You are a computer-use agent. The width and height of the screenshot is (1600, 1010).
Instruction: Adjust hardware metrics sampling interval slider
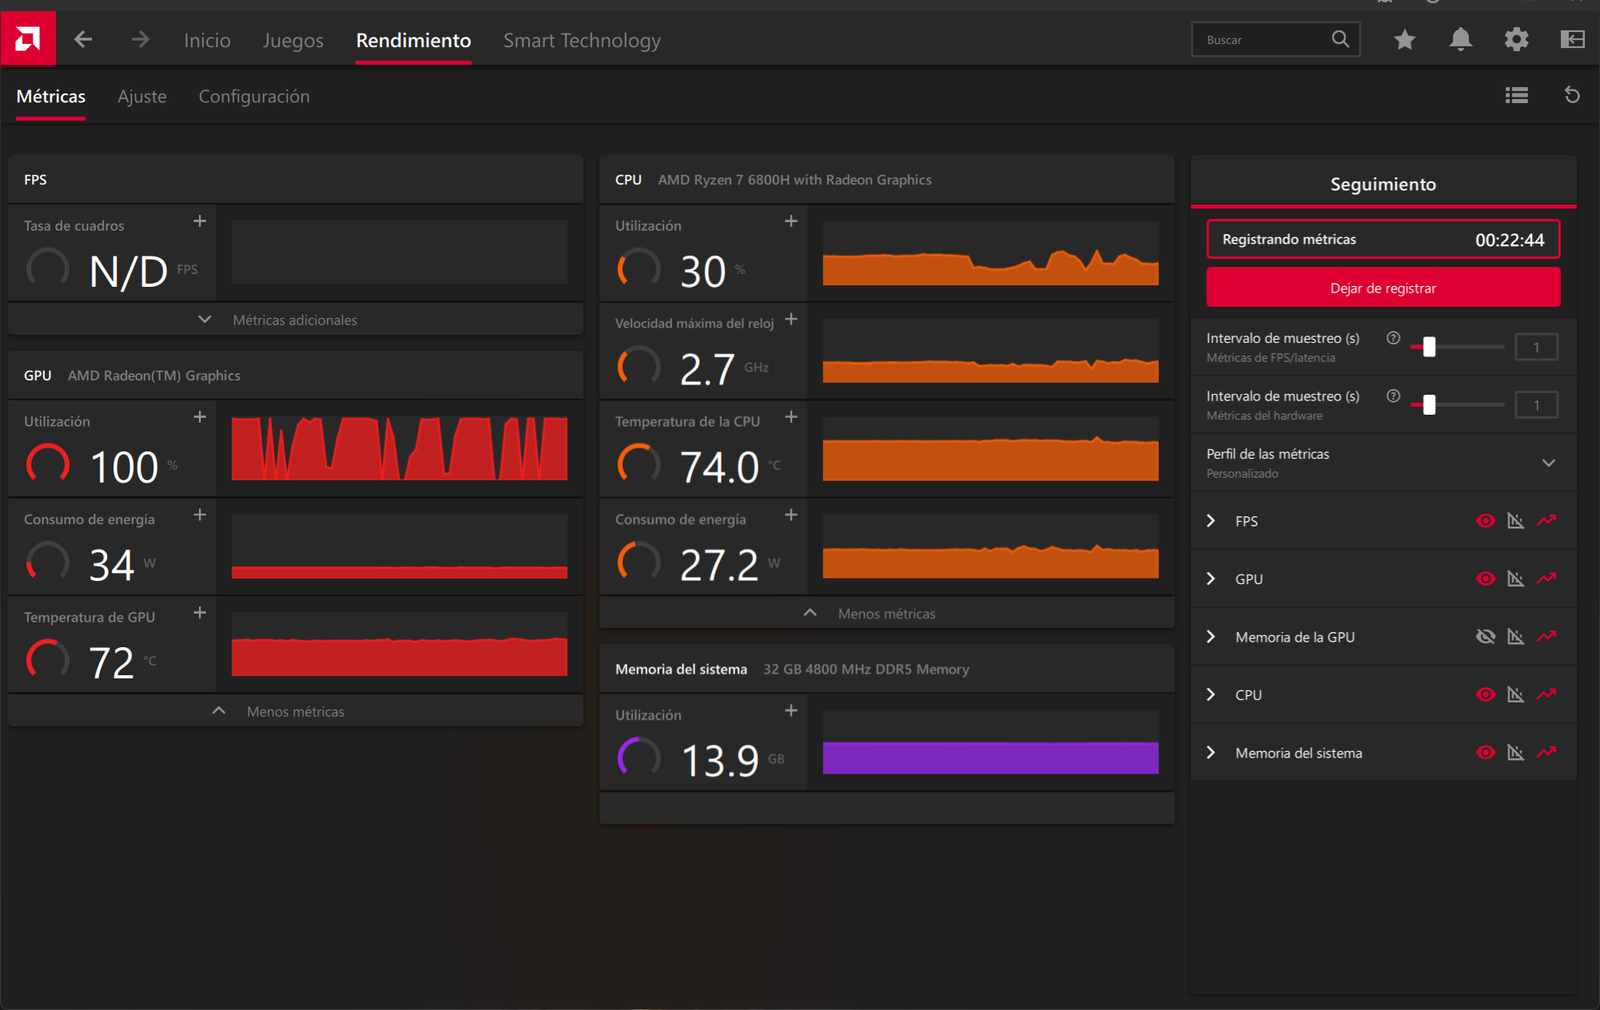tap(1429, 405)
